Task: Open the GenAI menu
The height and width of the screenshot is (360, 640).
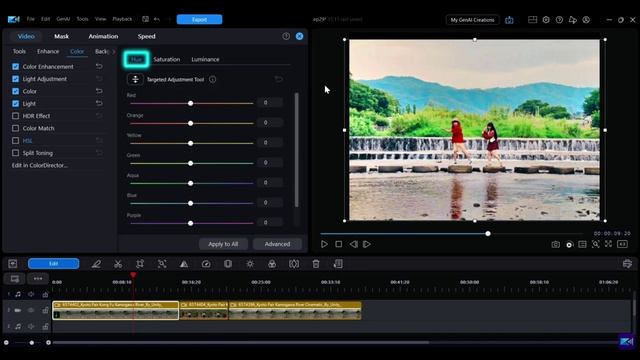Action: [x=63, y=19]
